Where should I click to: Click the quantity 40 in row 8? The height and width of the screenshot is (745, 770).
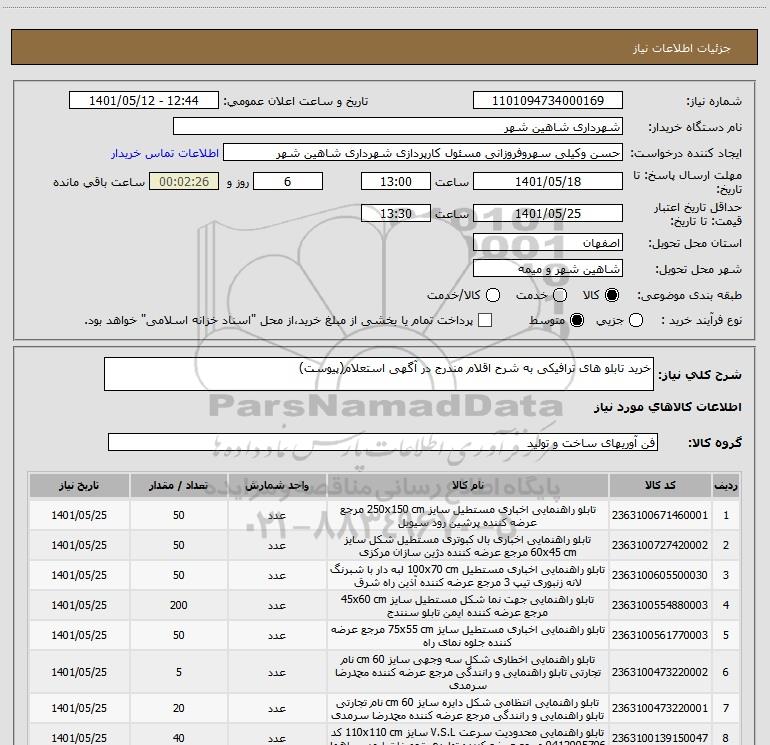pos(179,738)
